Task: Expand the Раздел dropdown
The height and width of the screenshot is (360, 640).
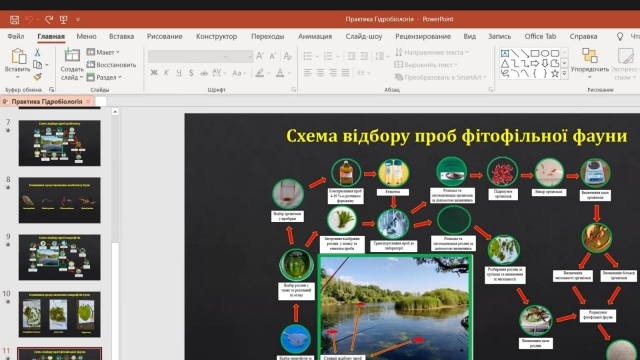Action: 104,77
